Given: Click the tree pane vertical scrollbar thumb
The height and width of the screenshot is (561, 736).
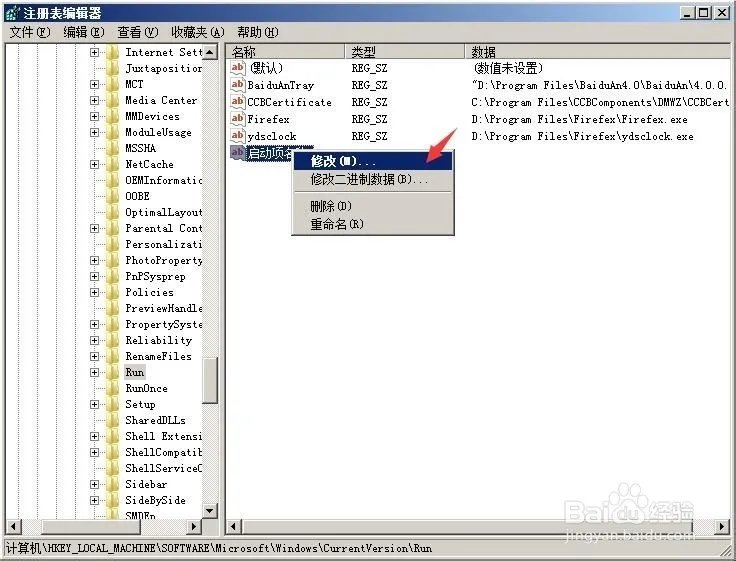Looking at the screenshot, I should (x=210, y=380).
